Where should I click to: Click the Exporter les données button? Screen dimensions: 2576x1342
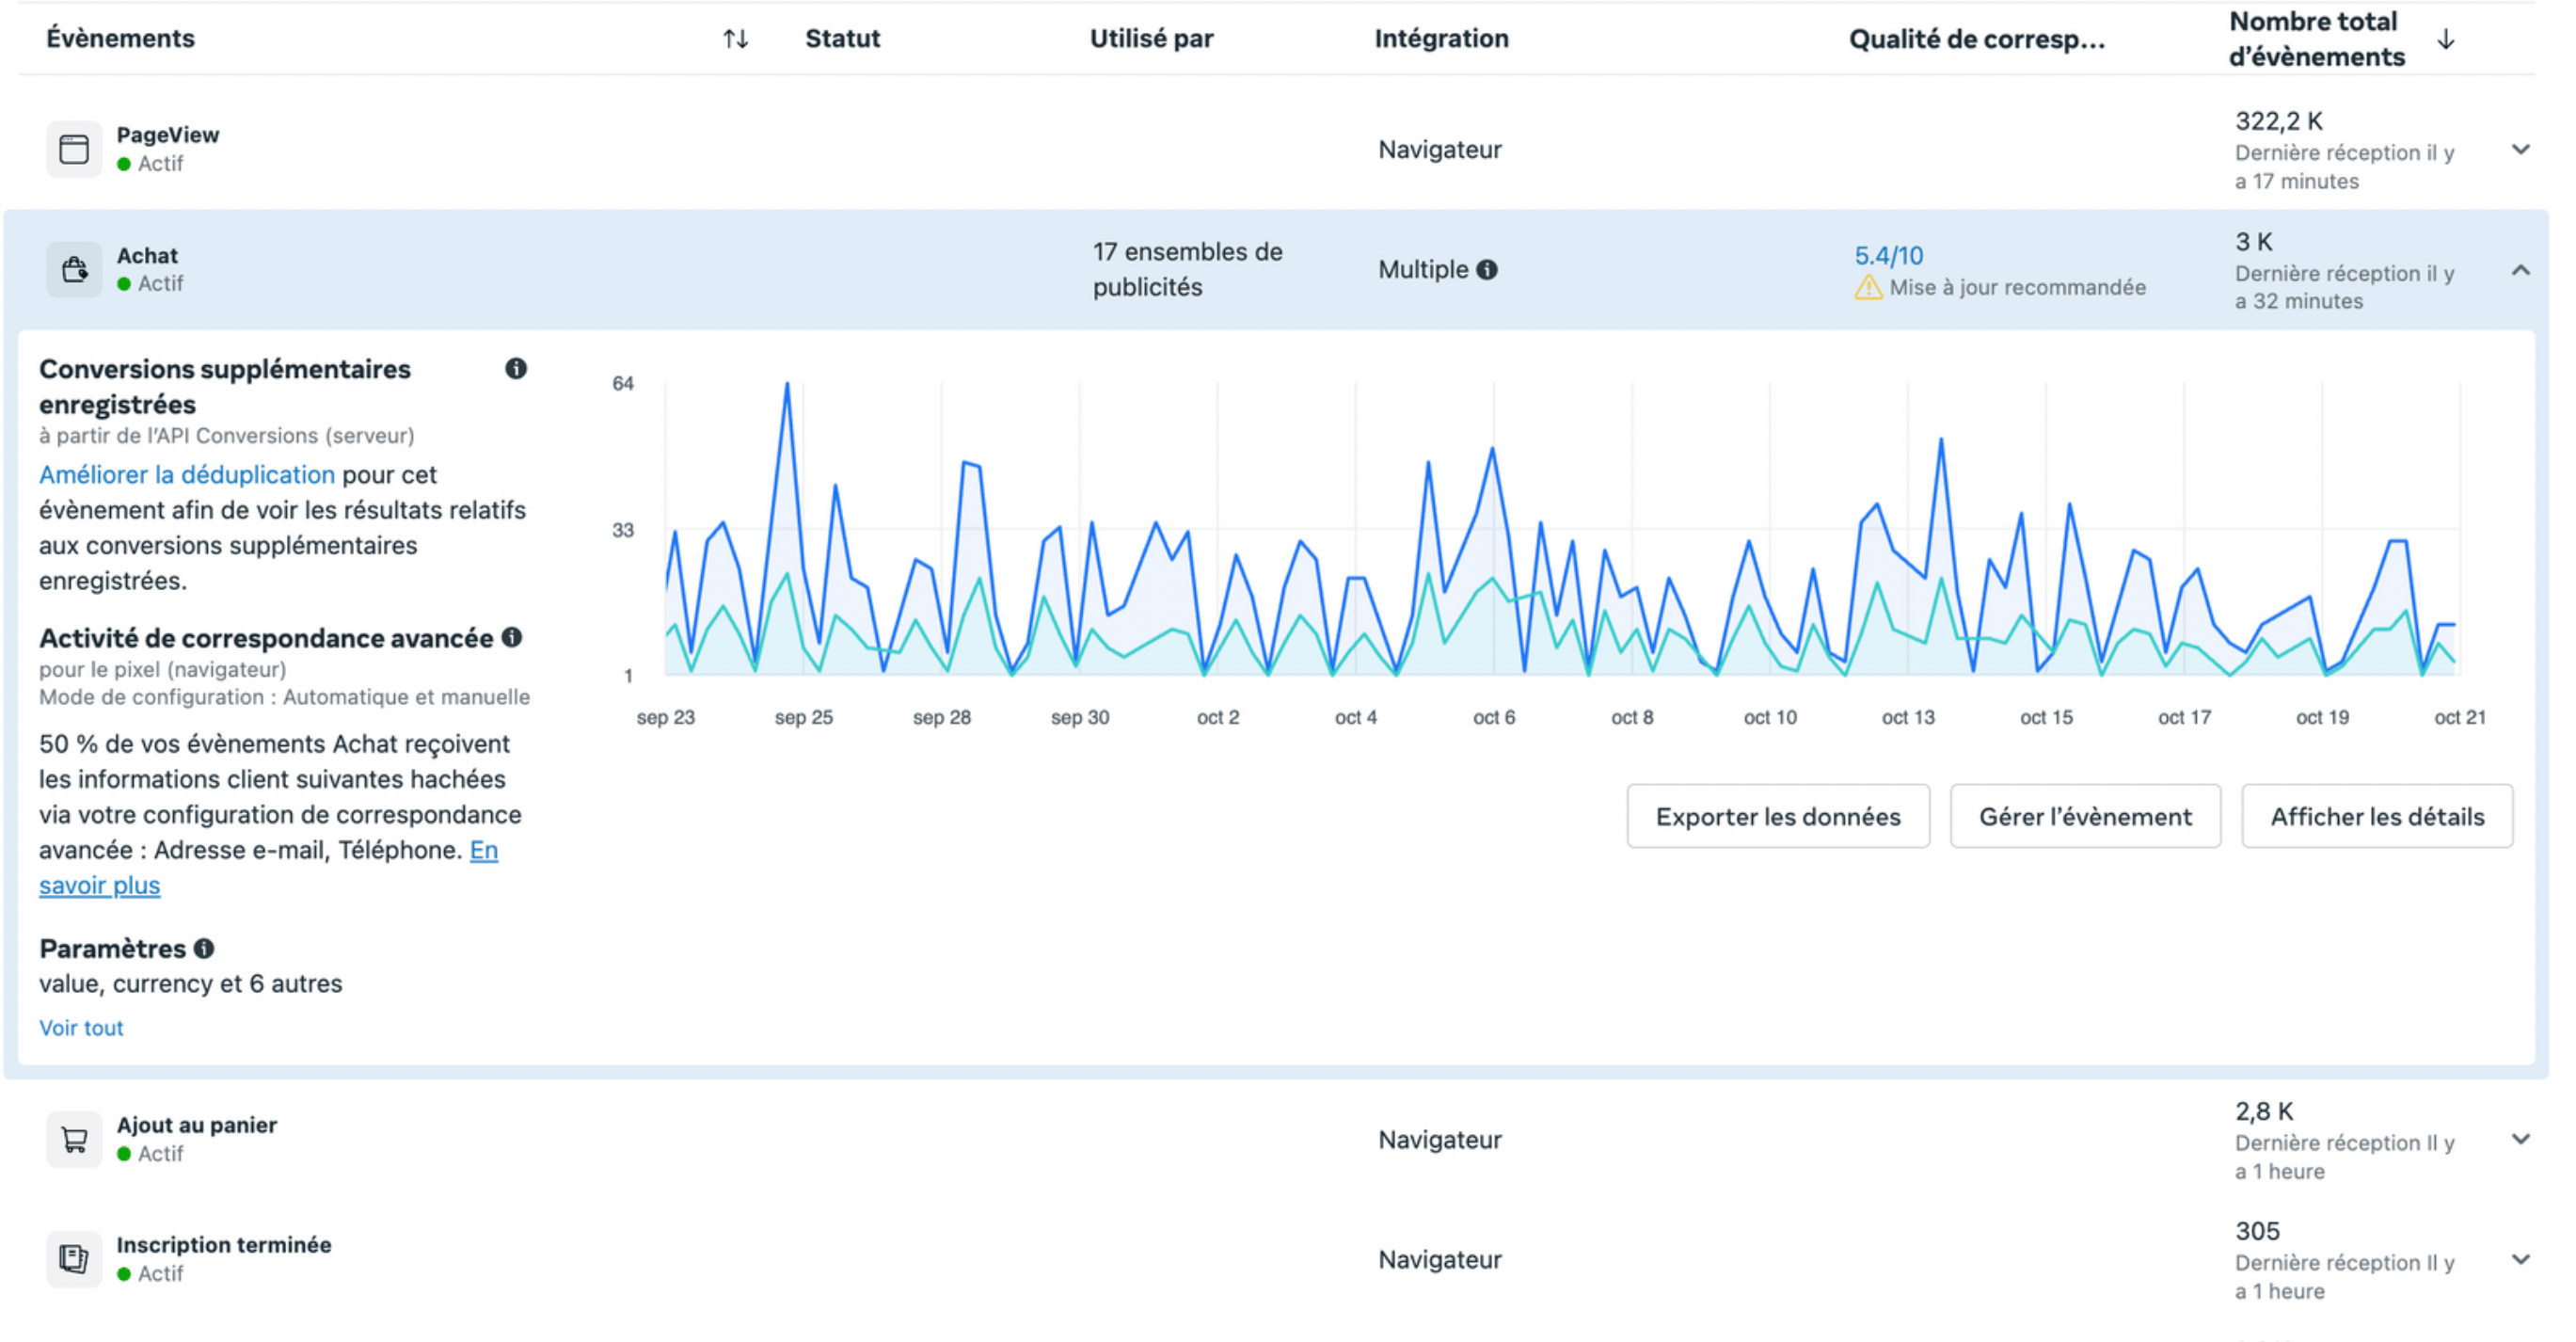click(x=1777, y=816)
